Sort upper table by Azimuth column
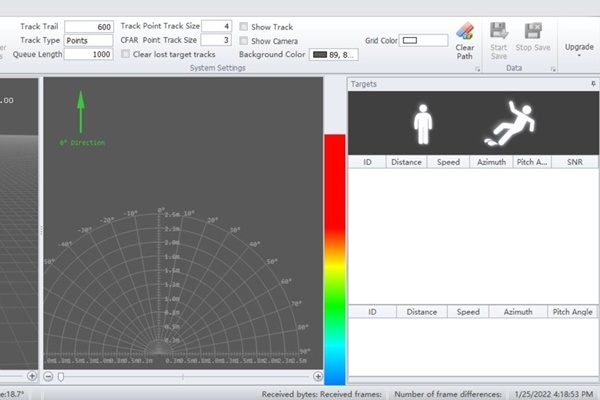This screenshot has width=600, height=400. (x=491, y=162)
